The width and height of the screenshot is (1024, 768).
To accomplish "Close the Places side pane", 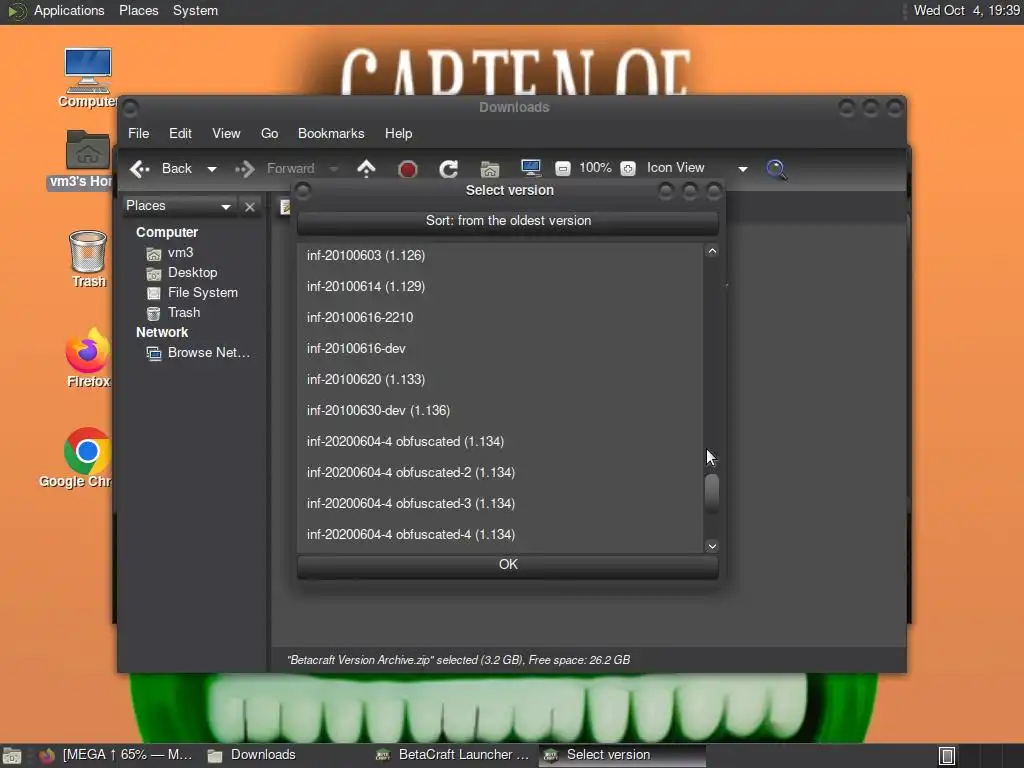I will [249, 207].
